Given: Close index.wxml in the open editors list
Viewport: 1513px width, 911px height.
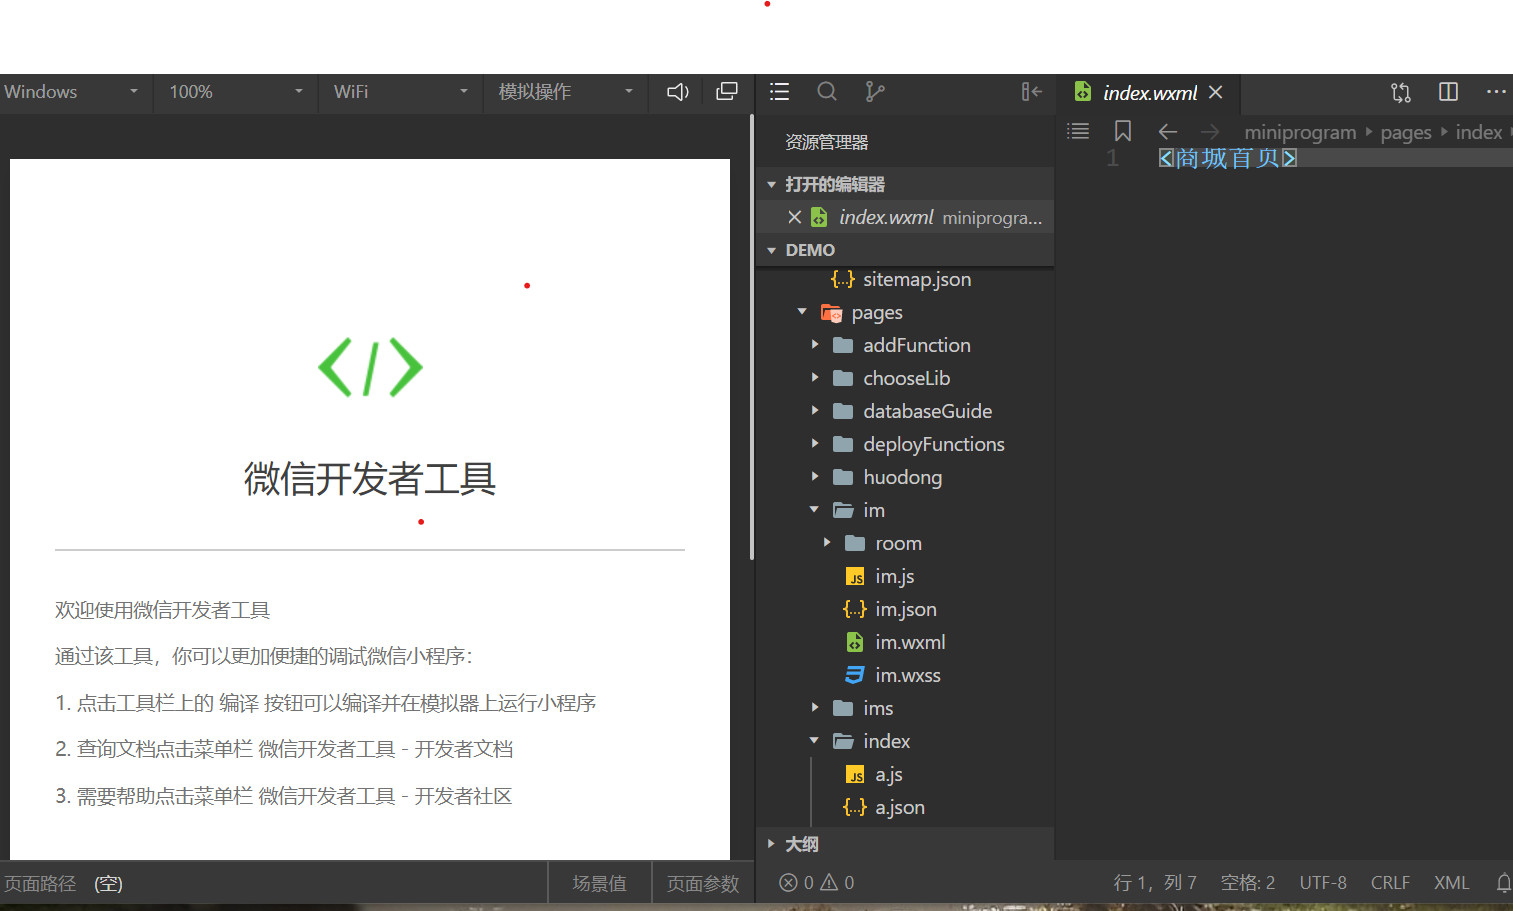Looking at the screenshot, I should pos(795,217).
